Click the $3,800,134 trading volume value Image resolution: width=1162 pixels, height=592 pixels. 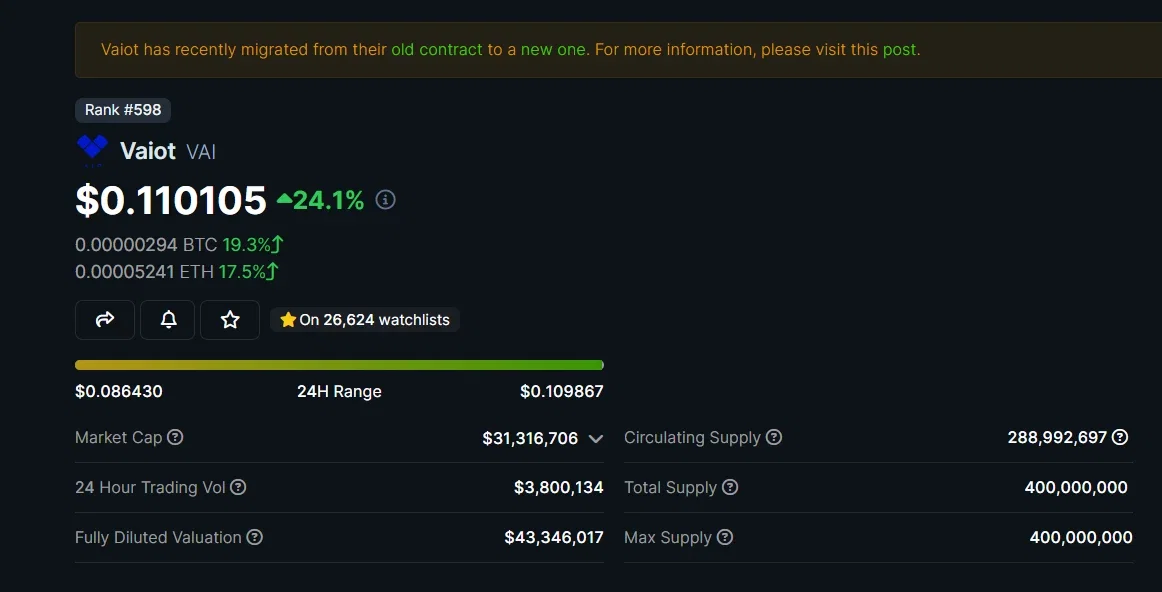click(x=559, y=488)
